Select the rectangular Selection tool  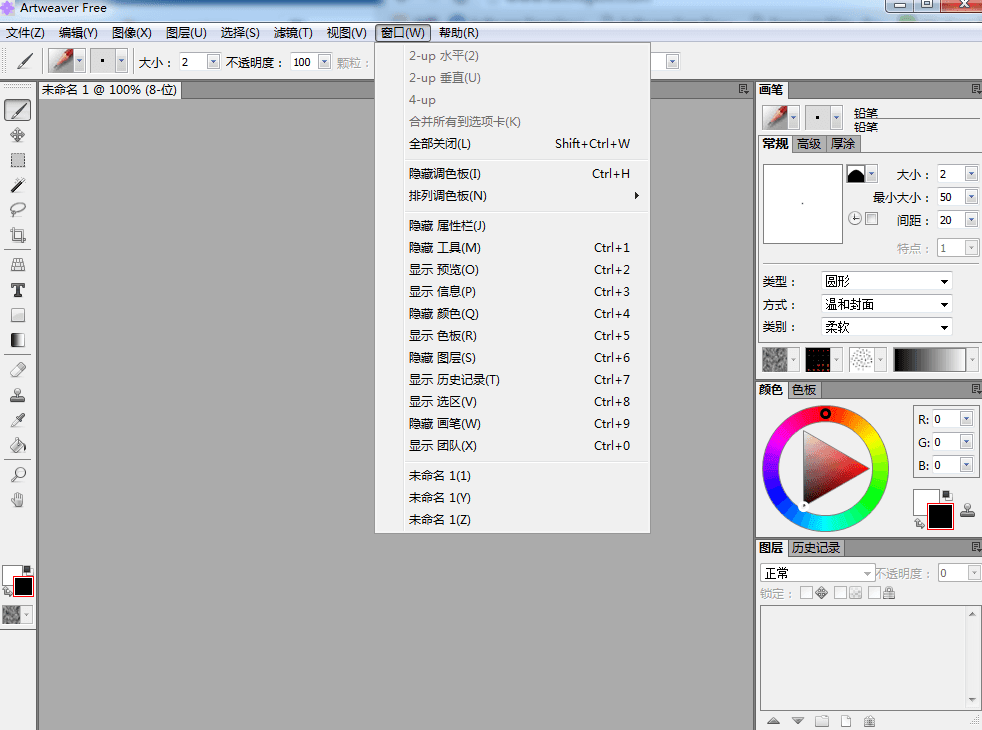(18, 160)
